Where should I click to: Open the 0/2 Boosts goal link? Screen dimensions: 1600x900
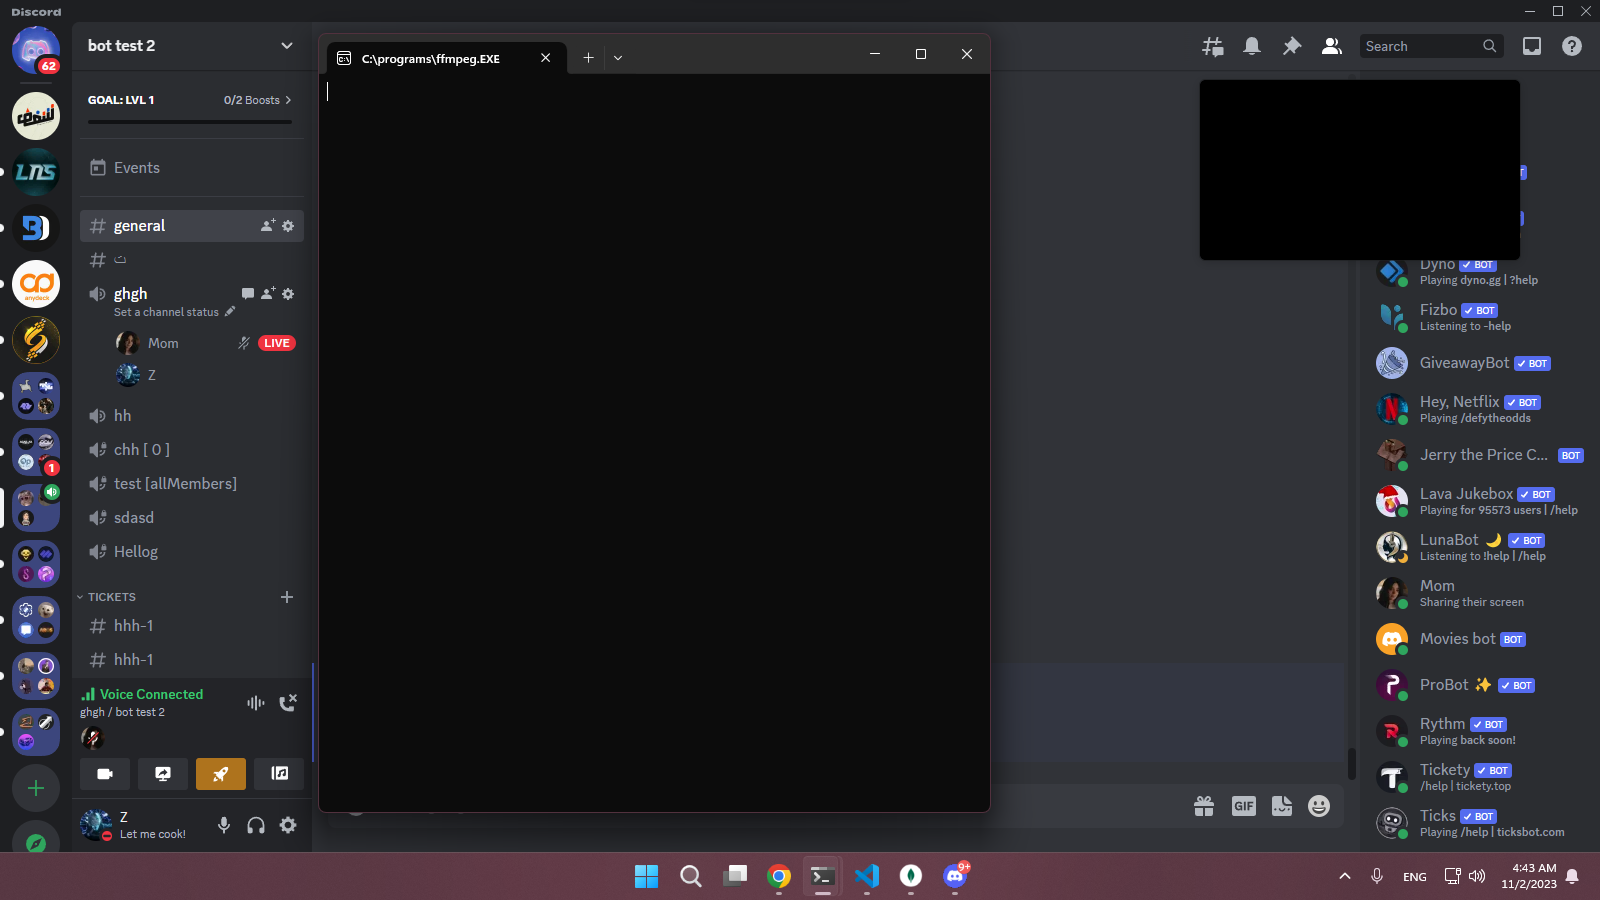pos(257,100)
